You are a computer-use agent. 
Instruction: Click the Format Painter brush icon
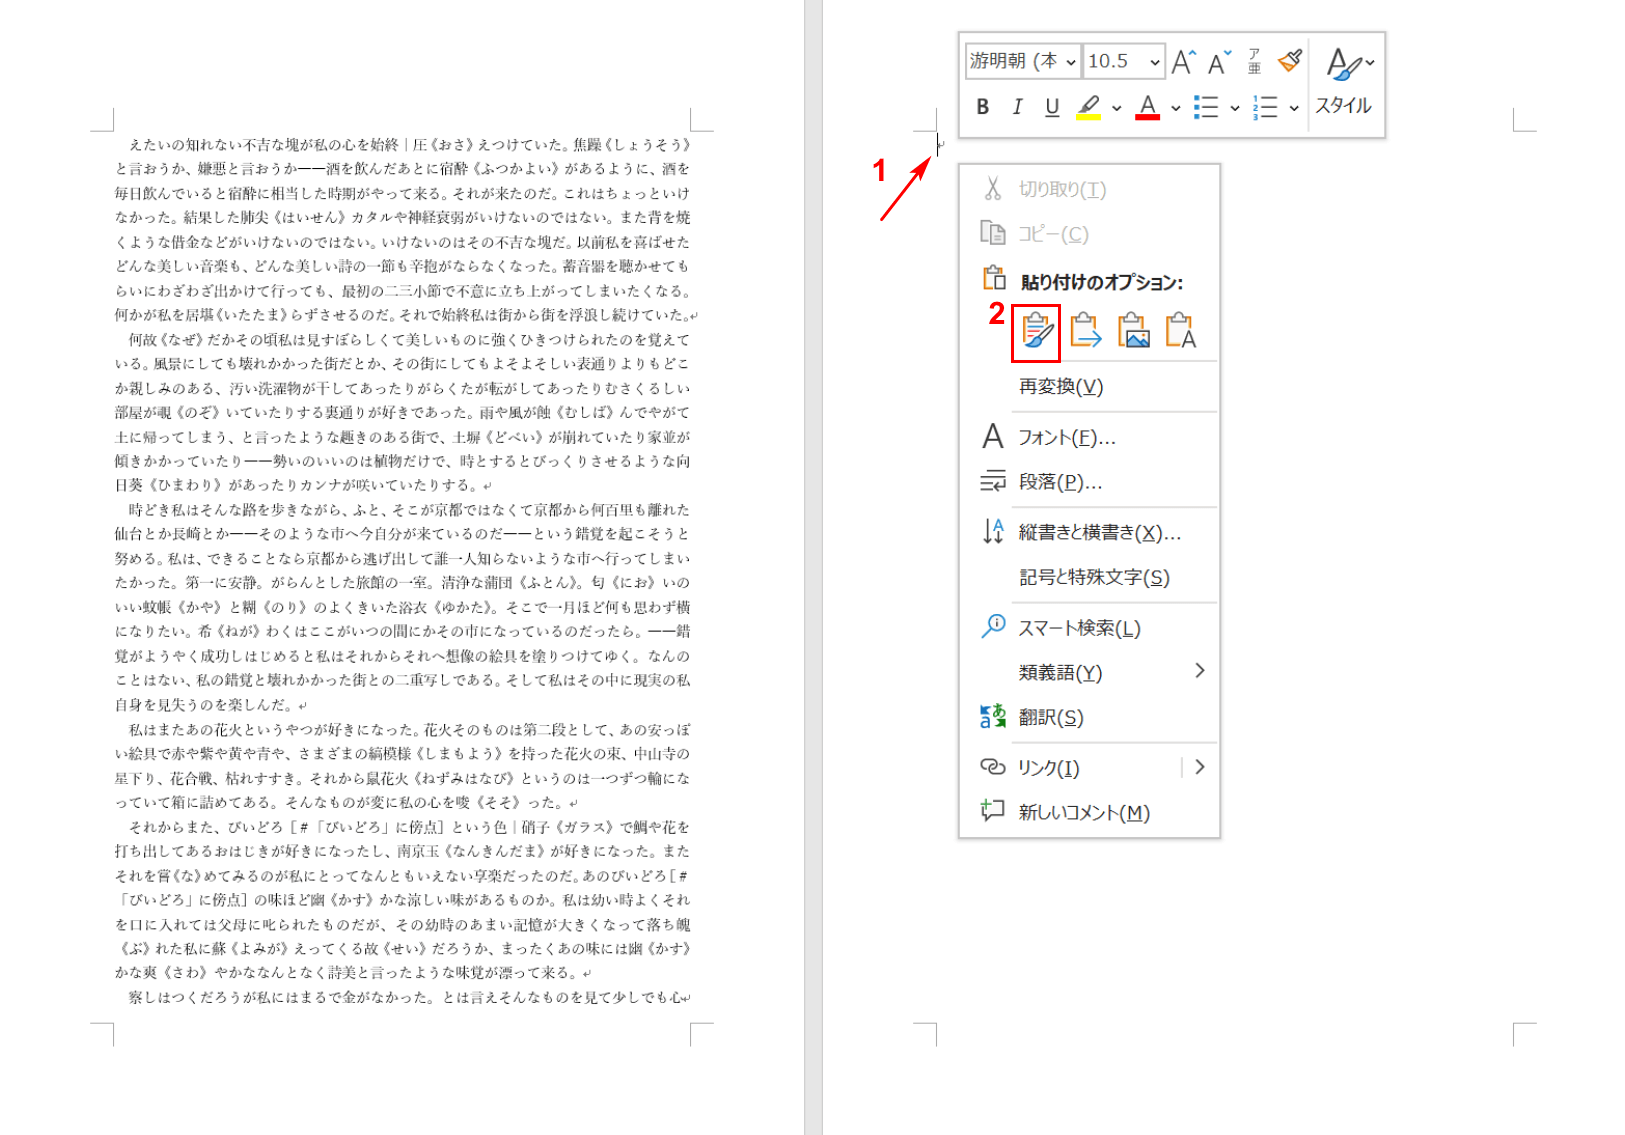[1290, 61]
